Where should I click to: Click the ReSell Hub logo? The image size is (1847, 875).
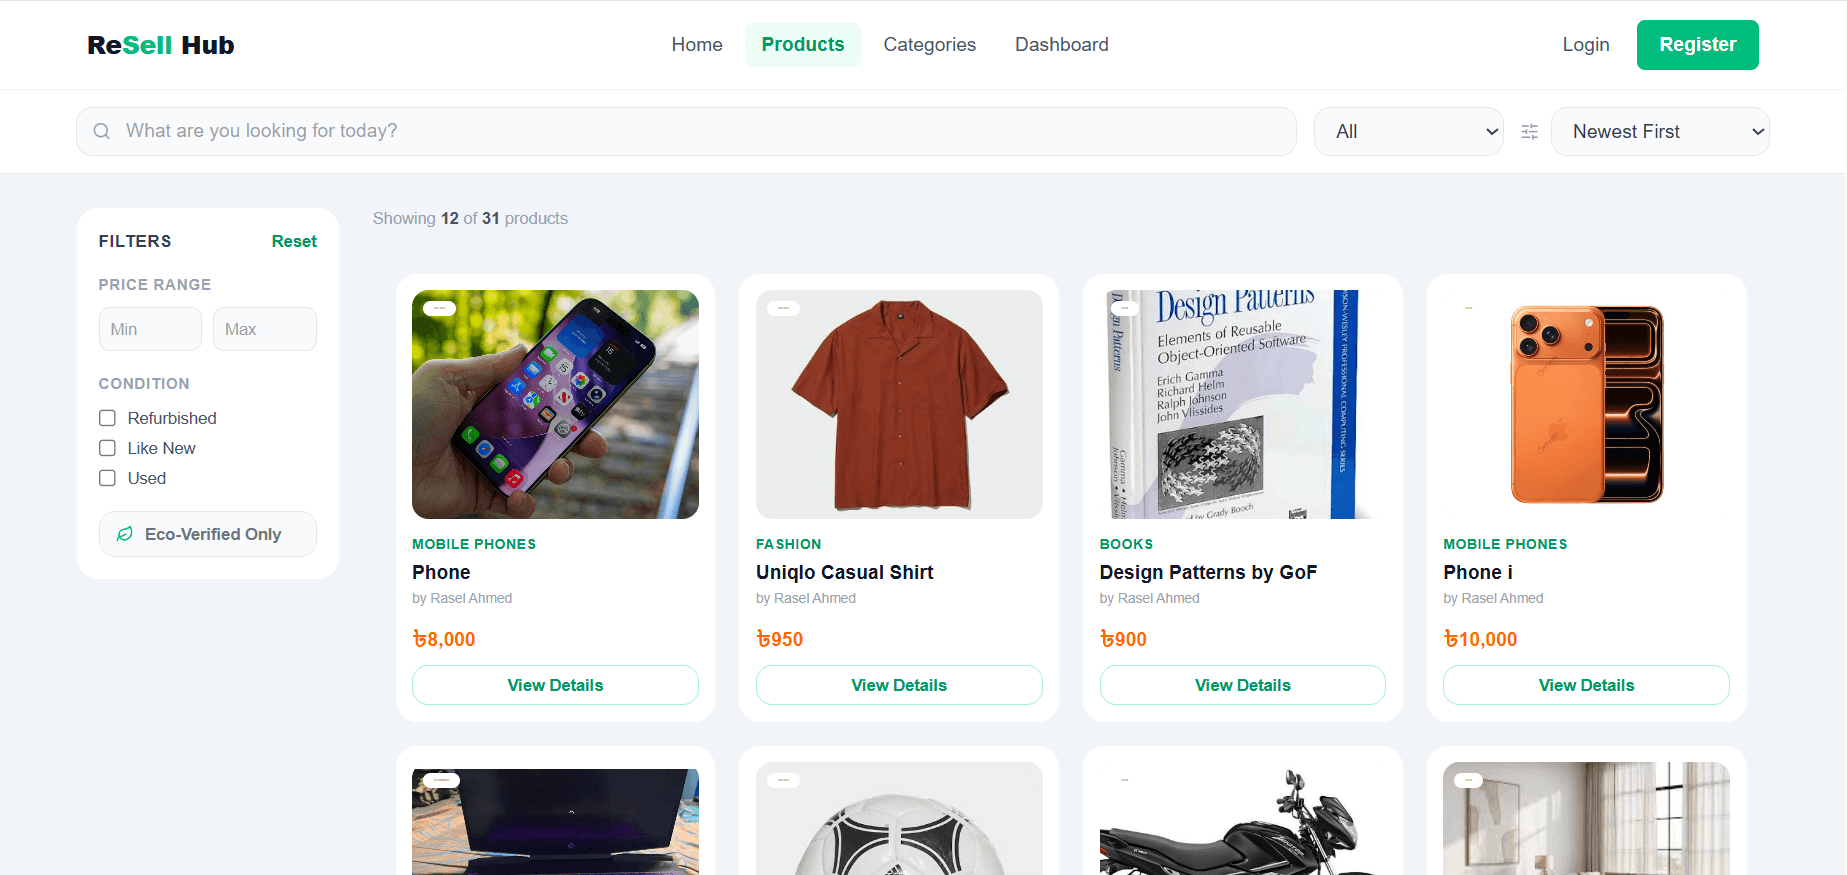click(x=161, y=45)
